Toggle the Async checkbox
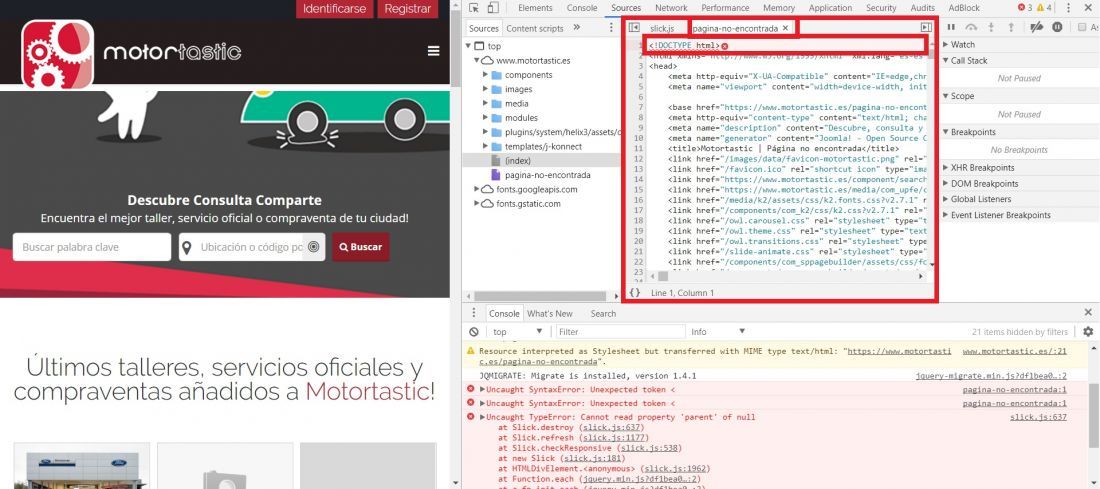The image size is (1100, 489). coord(1082,27)
